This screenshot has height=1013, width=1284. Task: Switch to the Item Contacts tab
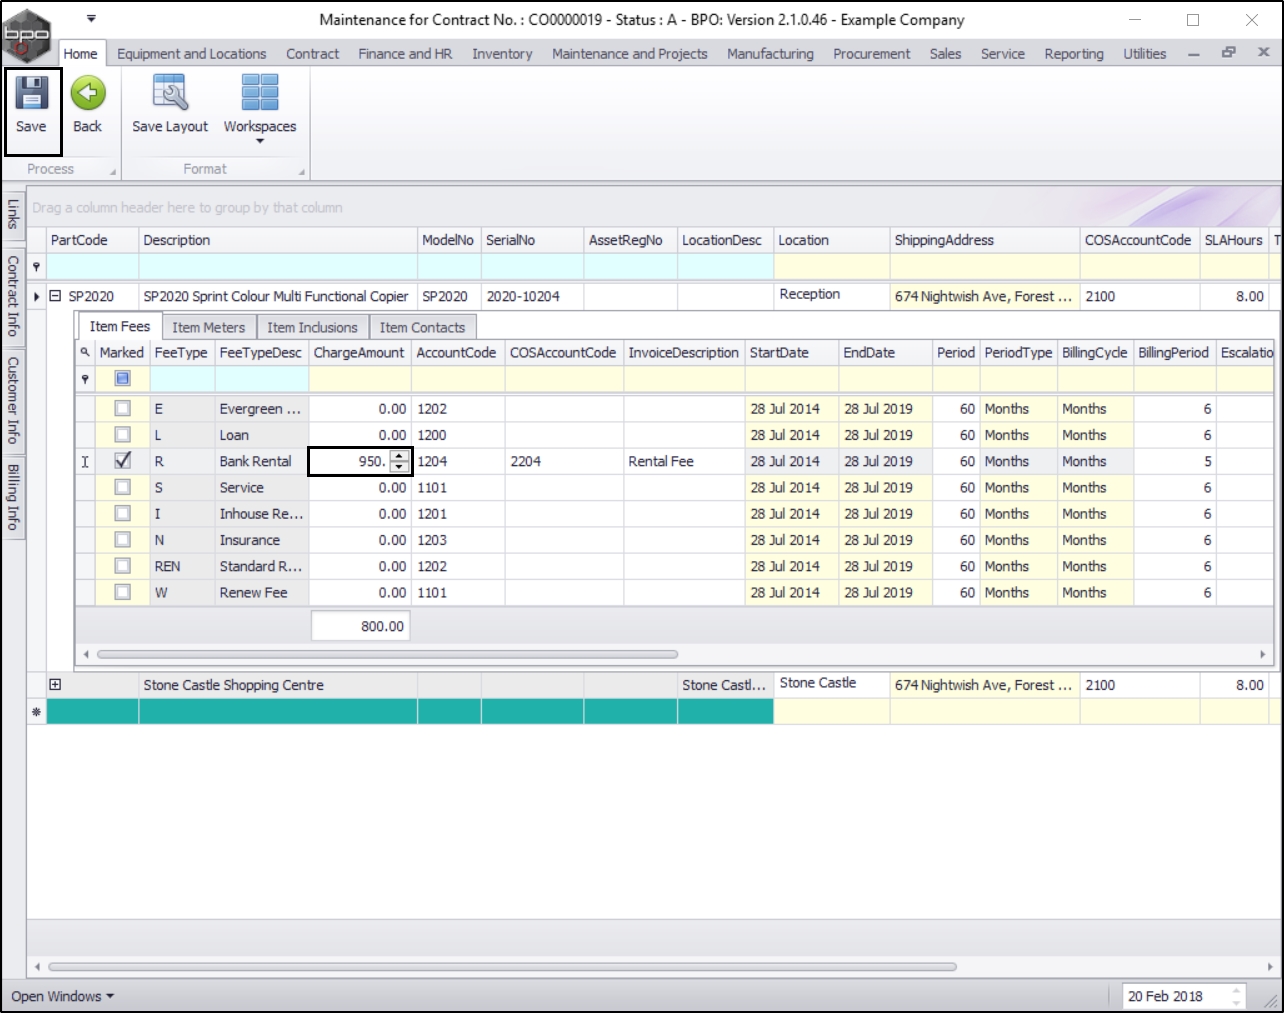(x=422, y=327)
